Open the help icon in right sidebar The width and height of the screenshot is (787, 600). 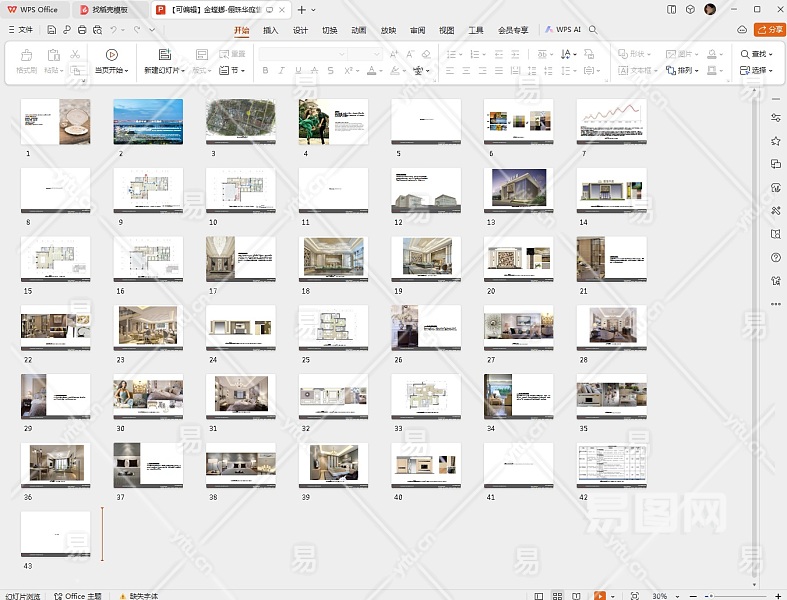(x=776, y=257)
